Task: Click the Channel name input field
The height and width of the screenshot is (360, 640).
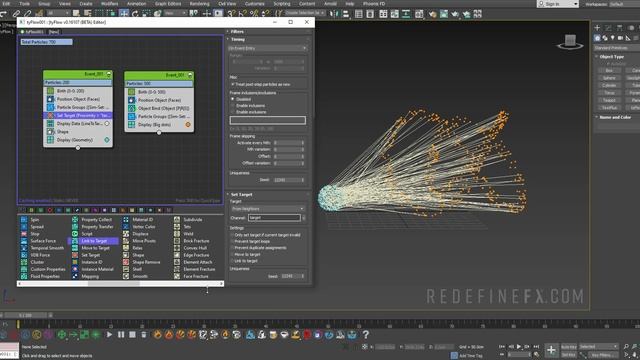Action: 274,218
